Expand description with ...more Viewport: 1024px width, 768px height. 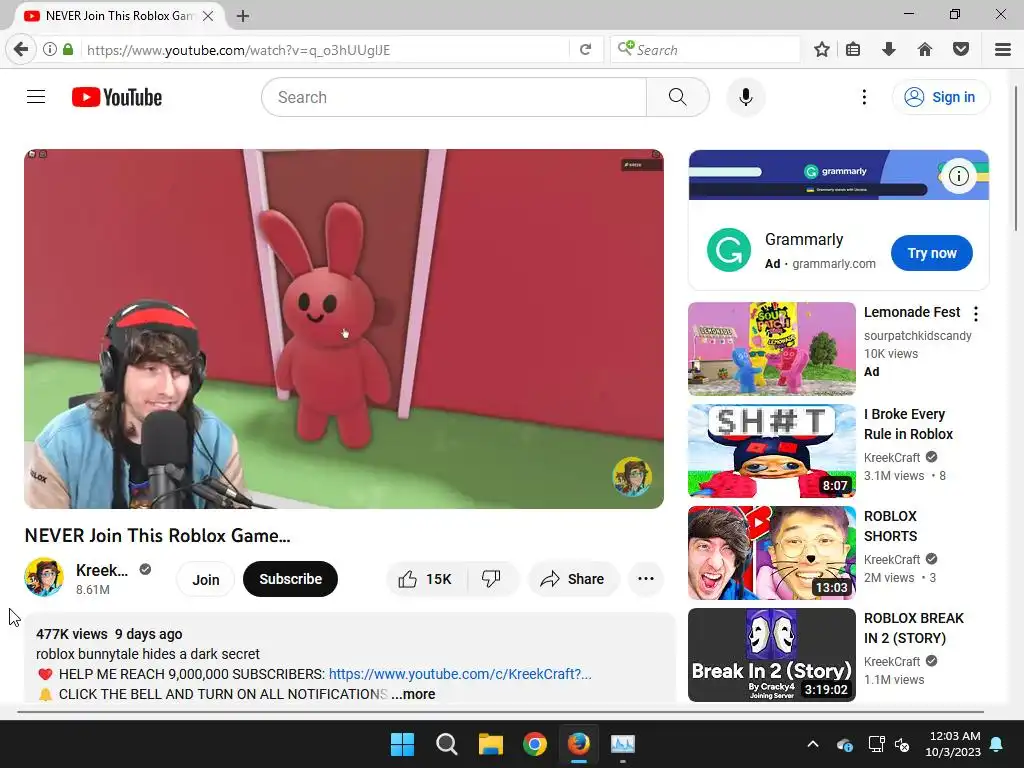[413, 694]
